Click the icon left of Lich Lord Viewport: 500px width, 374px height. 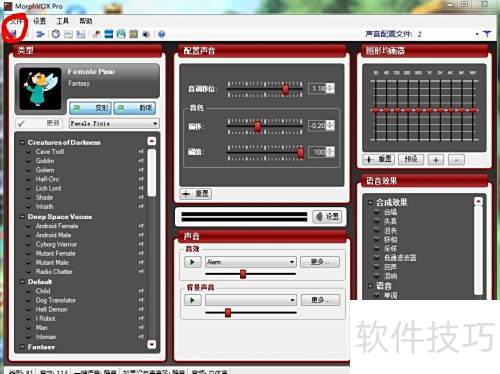click(x=29, y=188)
